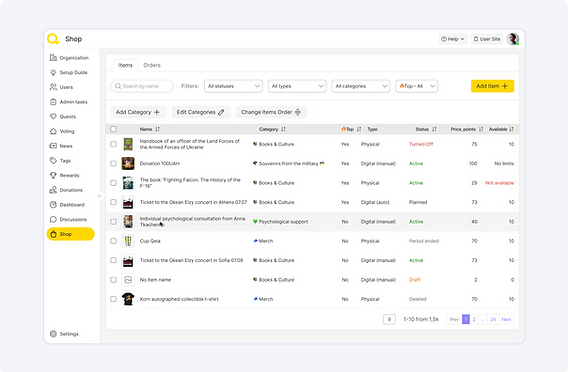Viewport: 568px width, 372px height.
Task: Click the Edit Categories button
Action: 201,112
